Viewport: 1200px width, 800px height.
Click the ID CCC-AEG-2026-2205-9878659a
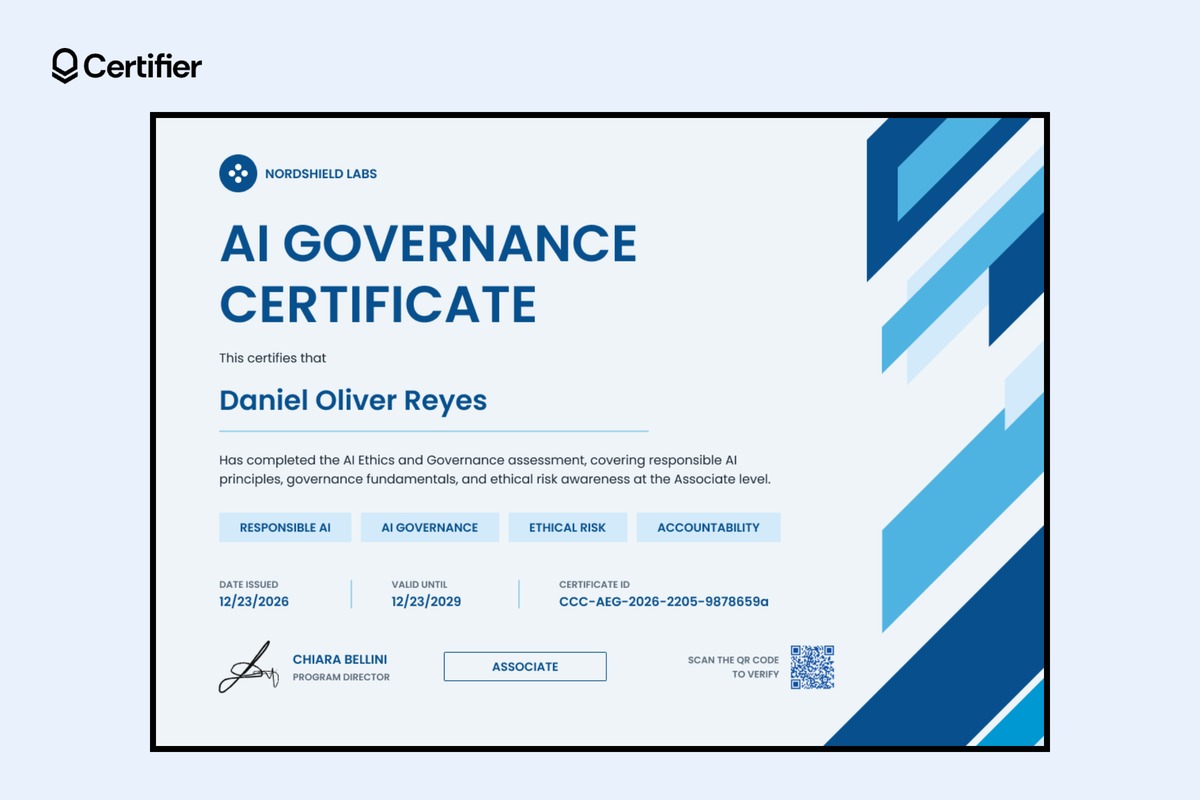pyautogui.click(x=664, y=602)
